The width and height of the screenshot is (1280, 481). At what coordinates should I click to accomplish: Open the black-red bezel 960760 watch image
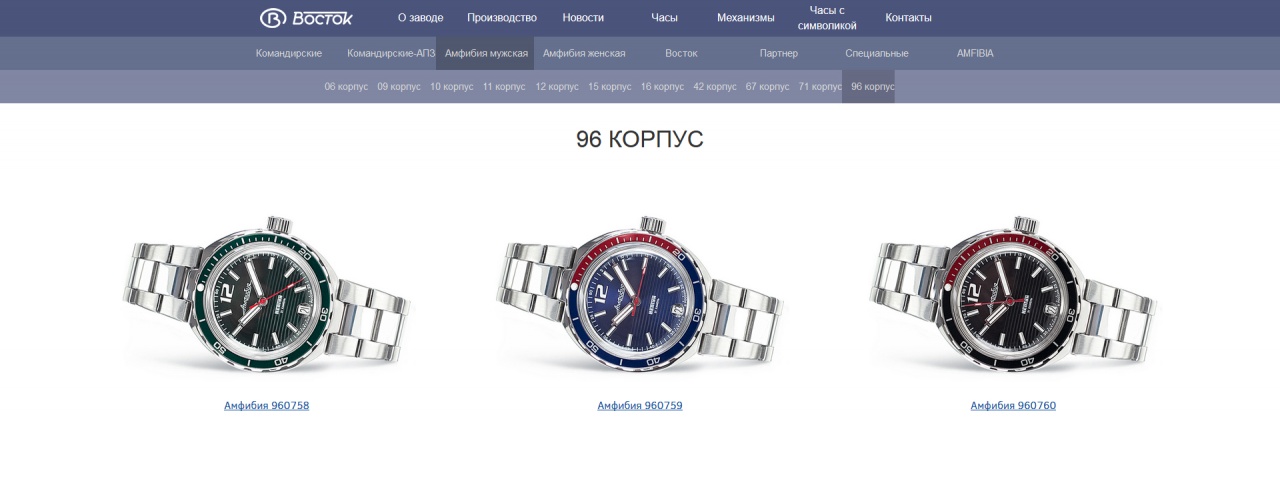tap(1013, 293)
